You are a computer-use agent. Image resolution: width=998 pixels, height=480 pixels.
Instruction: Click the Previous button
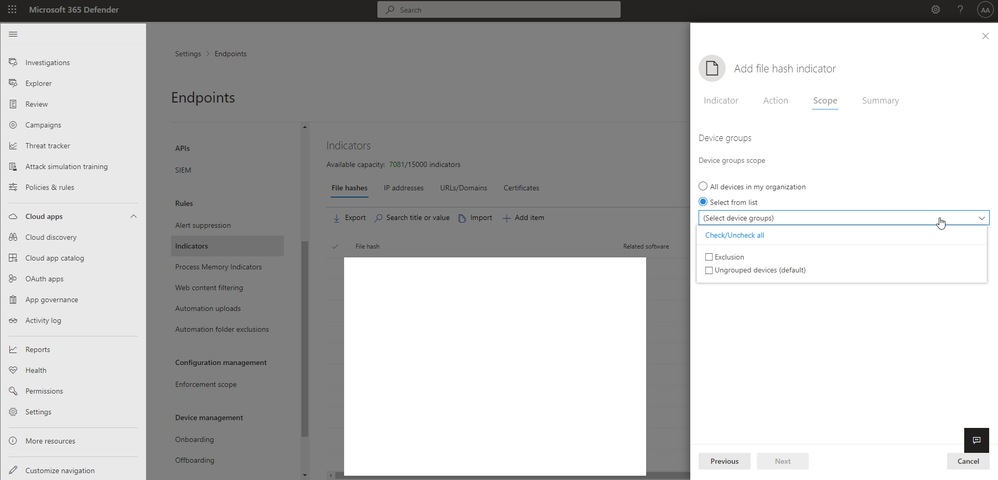(724, 462)
